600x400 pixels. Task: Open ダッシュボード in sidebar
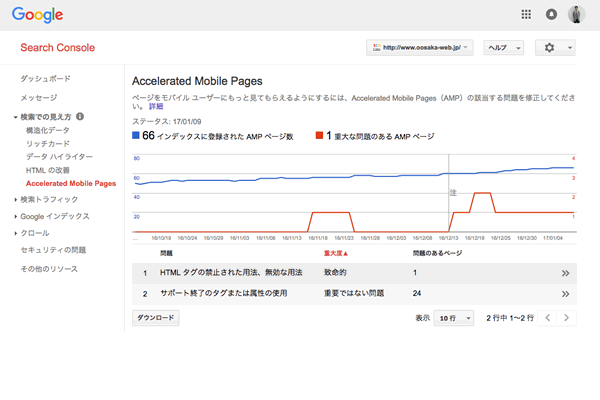point(45,78)
